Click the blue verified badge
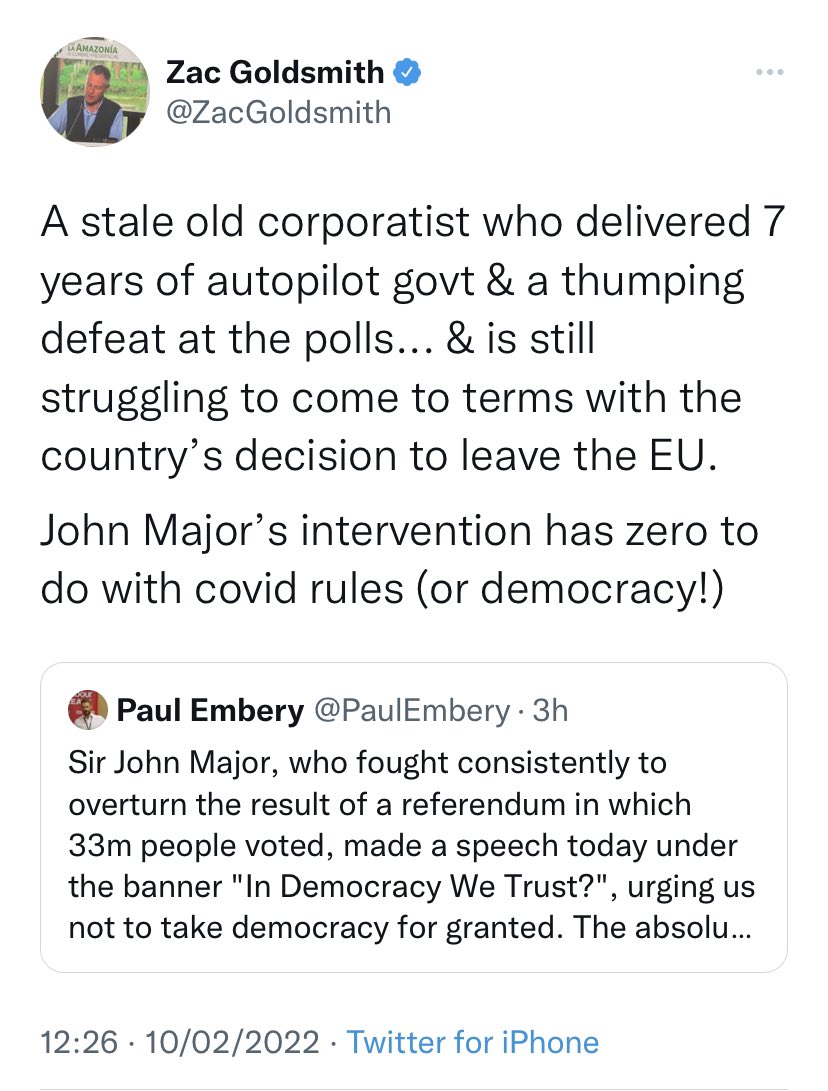Screen dimensions: 828x1091 coord(408,72)
